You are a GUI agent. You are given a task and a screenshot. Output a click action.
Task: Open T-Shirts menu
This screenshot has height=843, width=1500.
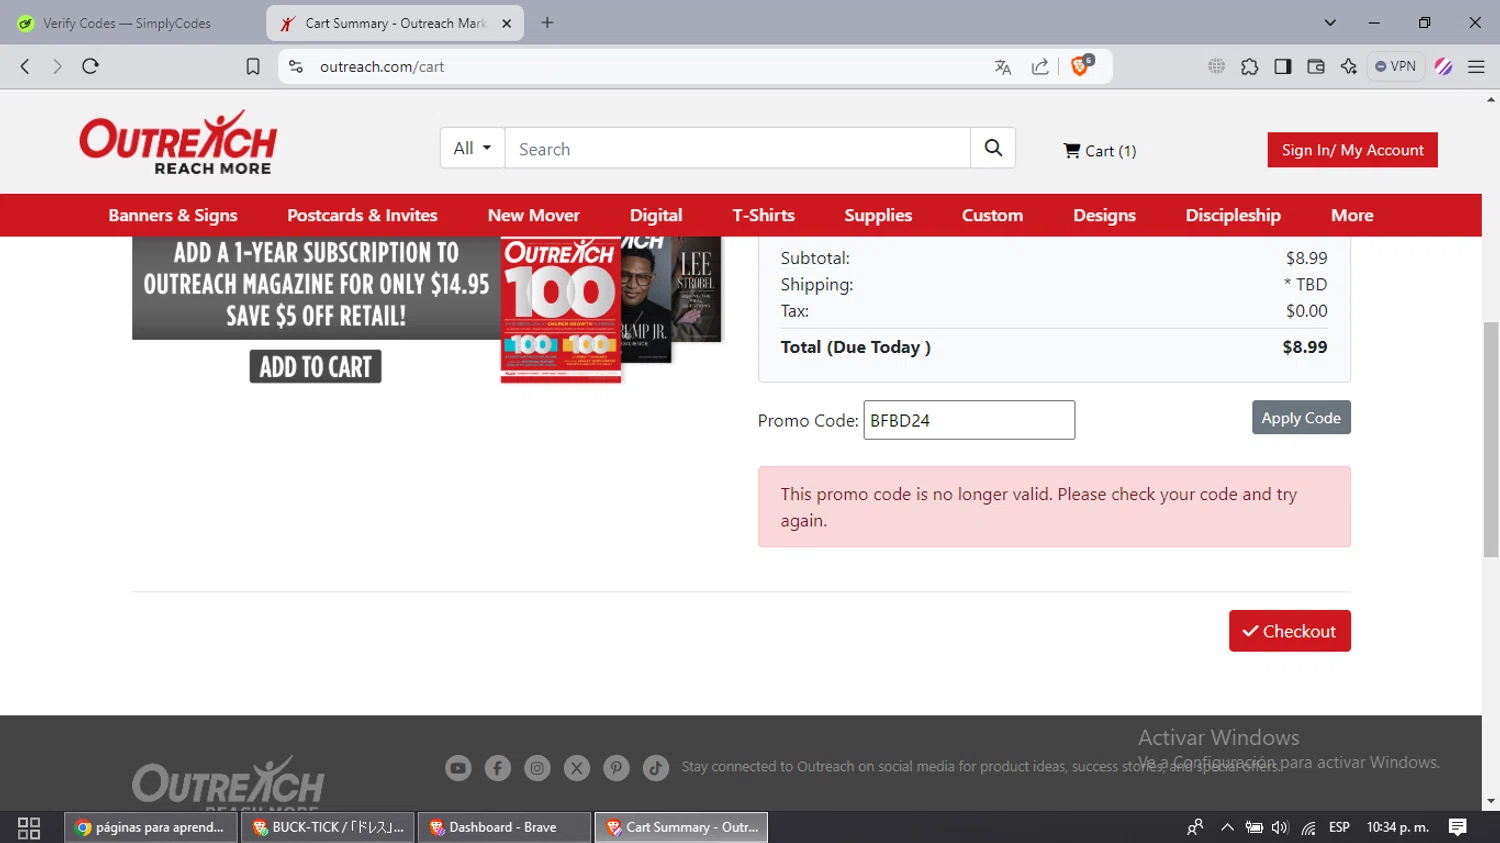pyautogui.click(x=763, y=215)
